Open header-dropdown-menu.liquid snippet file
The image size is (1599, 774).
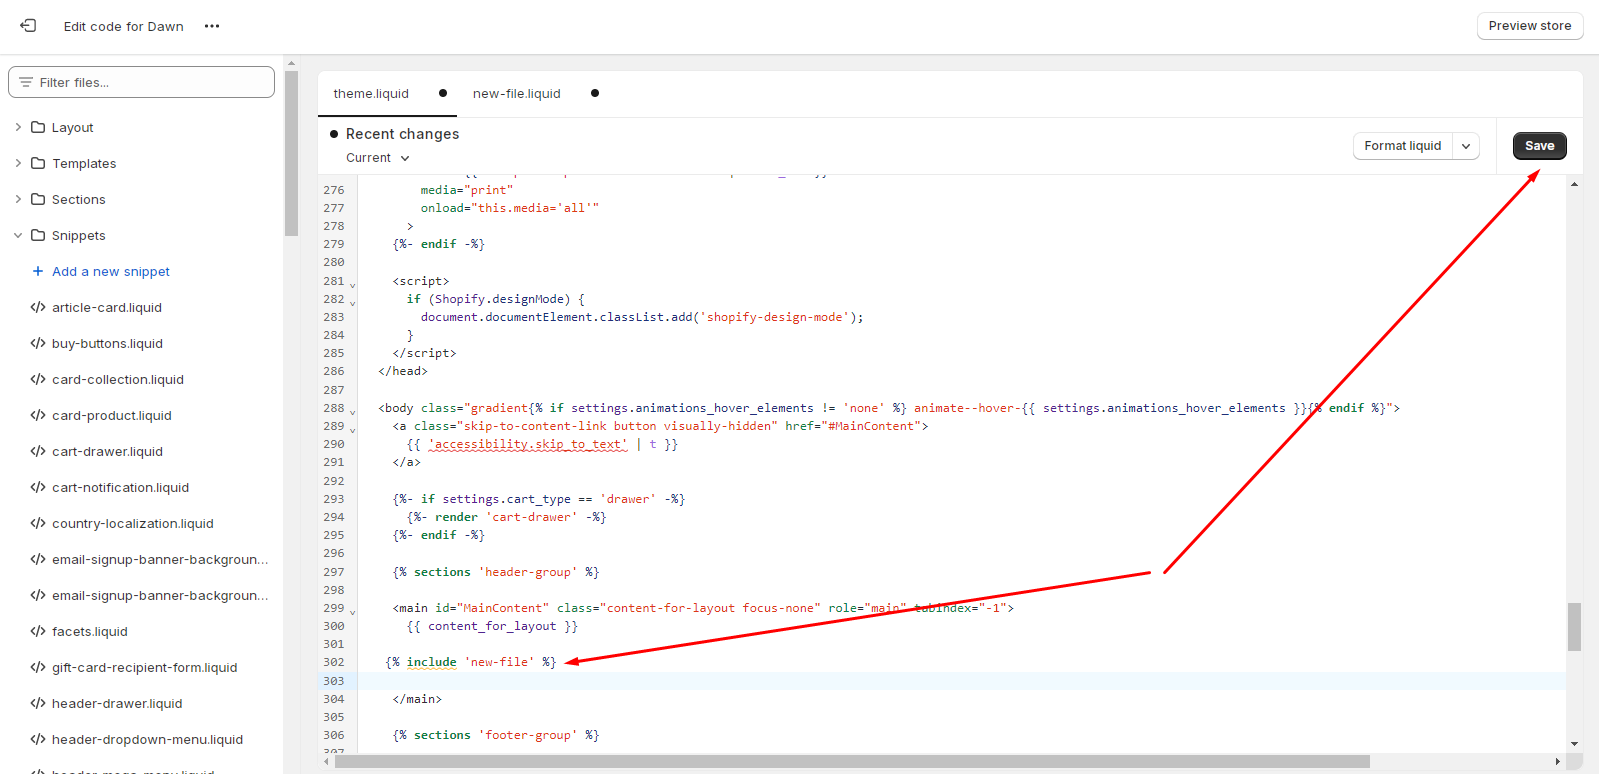pos(147,739)
